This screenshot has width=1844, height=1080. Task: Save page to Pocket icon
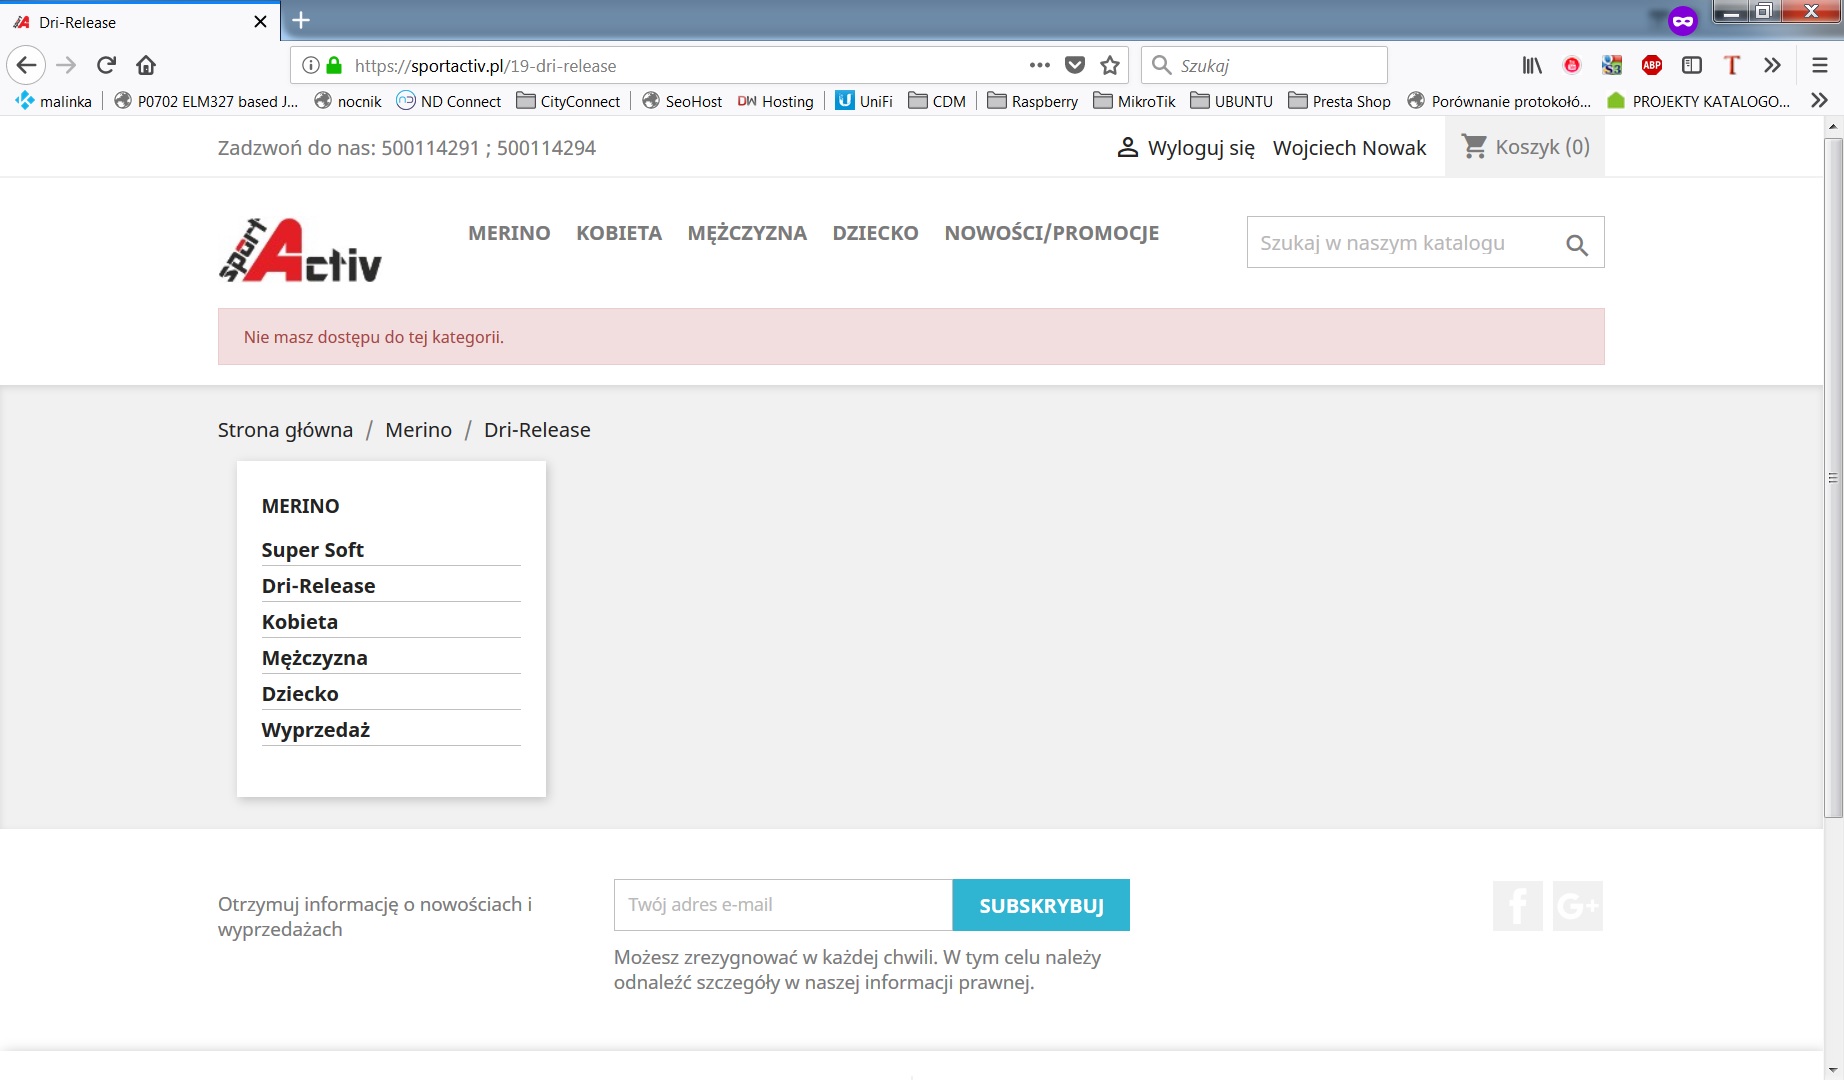pos(1075,66)
